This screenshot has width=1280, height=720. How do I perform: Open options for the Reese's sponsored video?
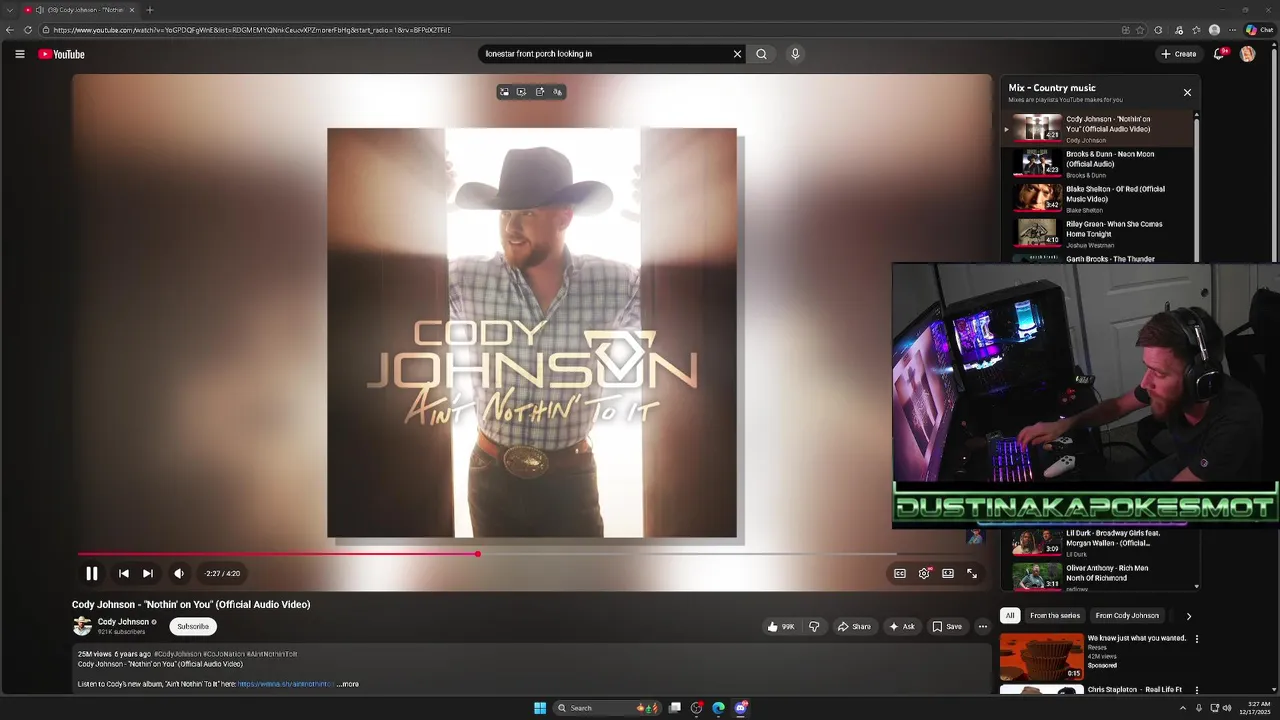pyautogui.click(x=1196, y=639)
